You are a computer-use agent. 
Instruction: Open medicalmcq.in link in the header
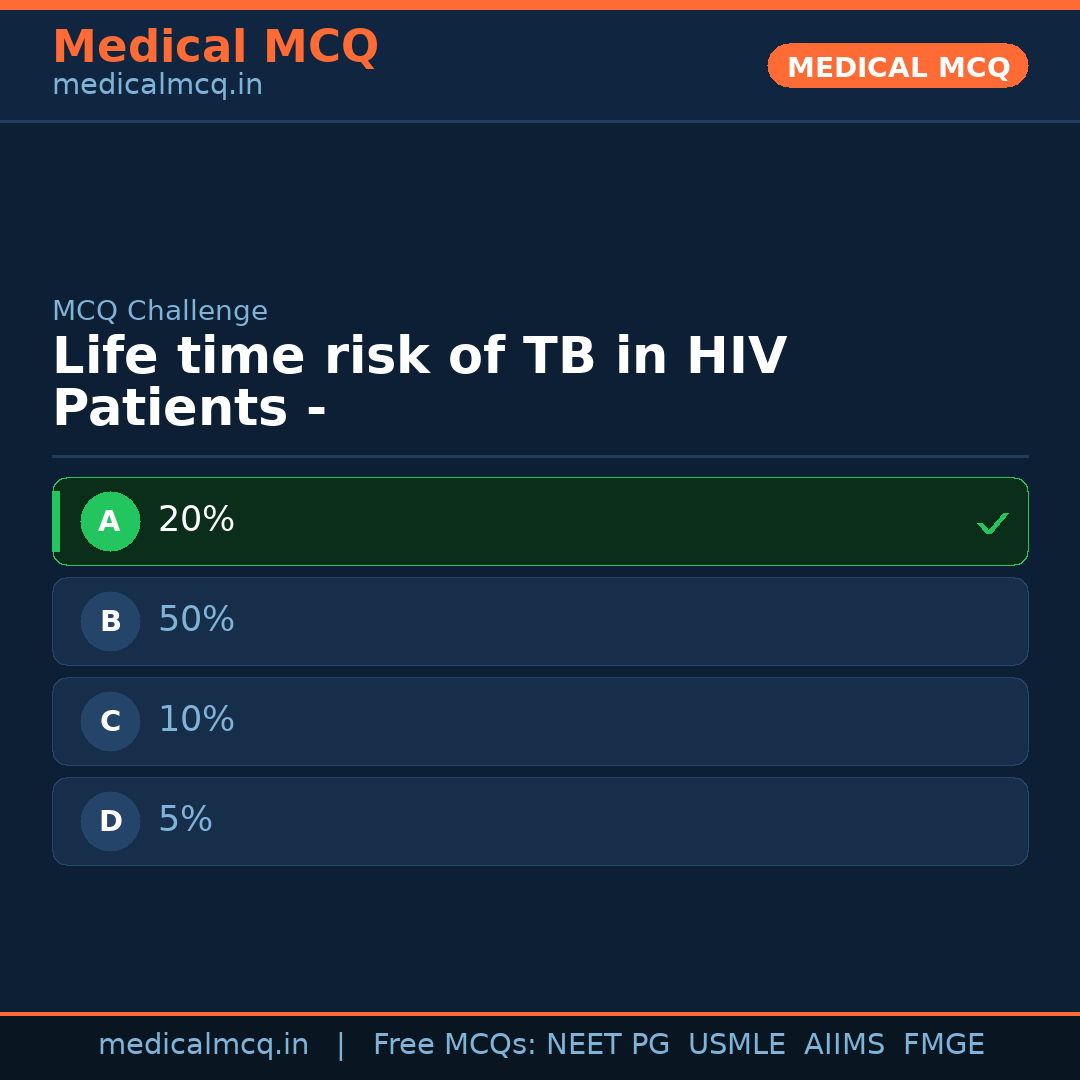click(157, 85)
